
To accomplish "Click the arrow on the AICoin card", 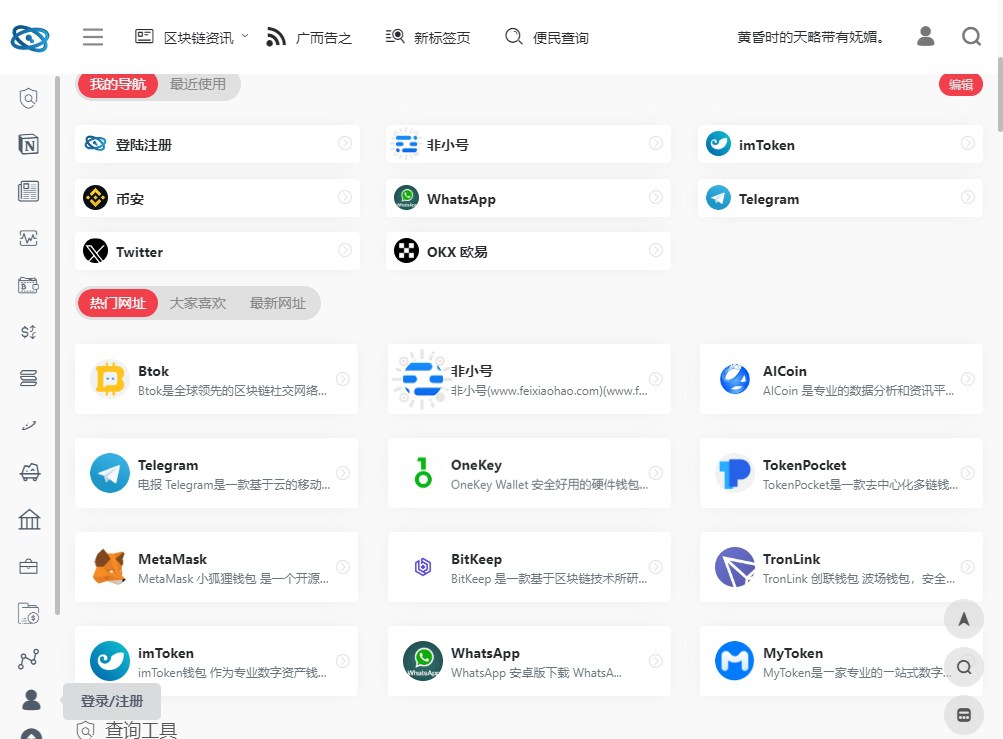I will (x=968, y=379).
